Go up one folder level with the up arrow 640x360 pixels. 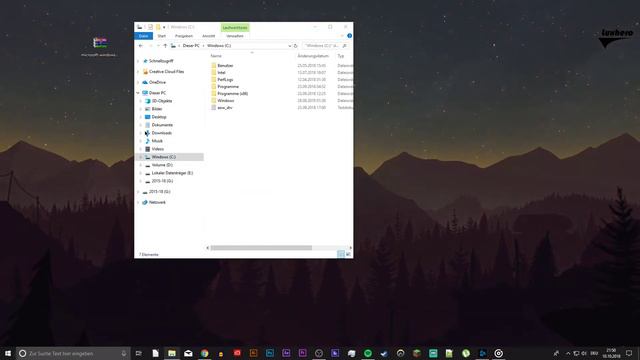click(165, 46)
